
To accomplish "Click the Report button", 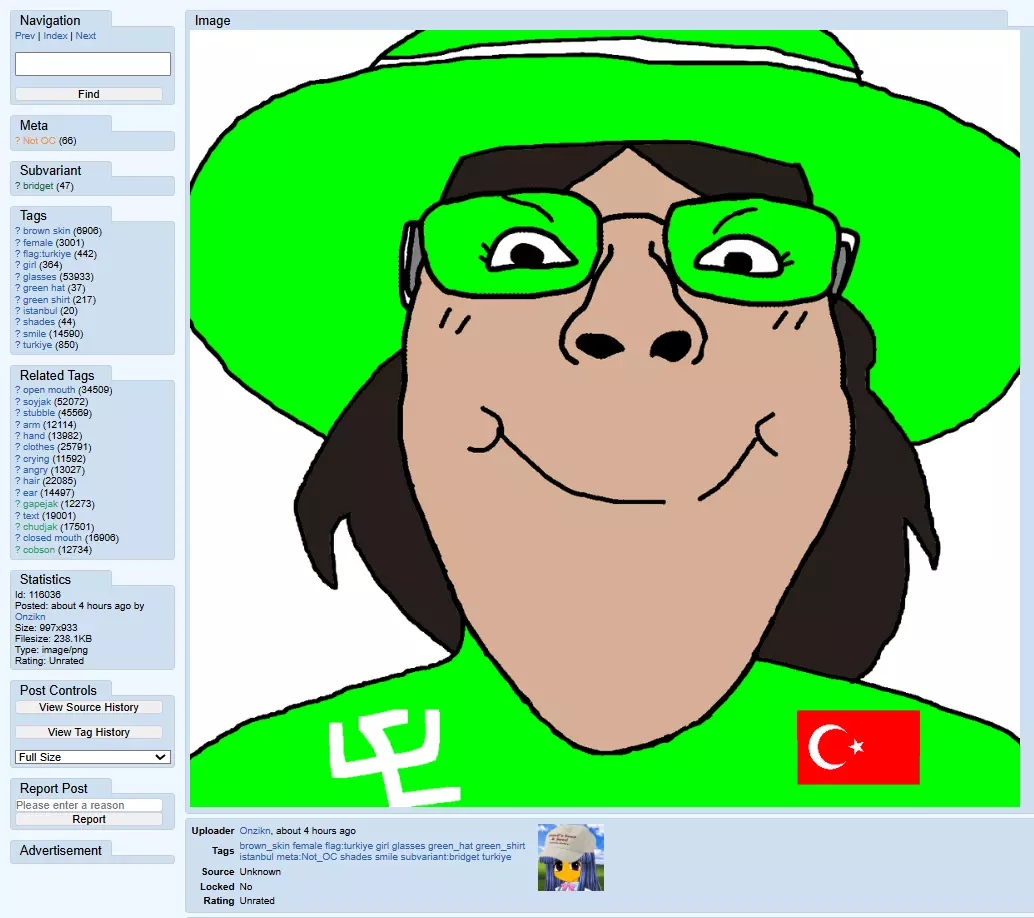I will click(x=88, y=819).
